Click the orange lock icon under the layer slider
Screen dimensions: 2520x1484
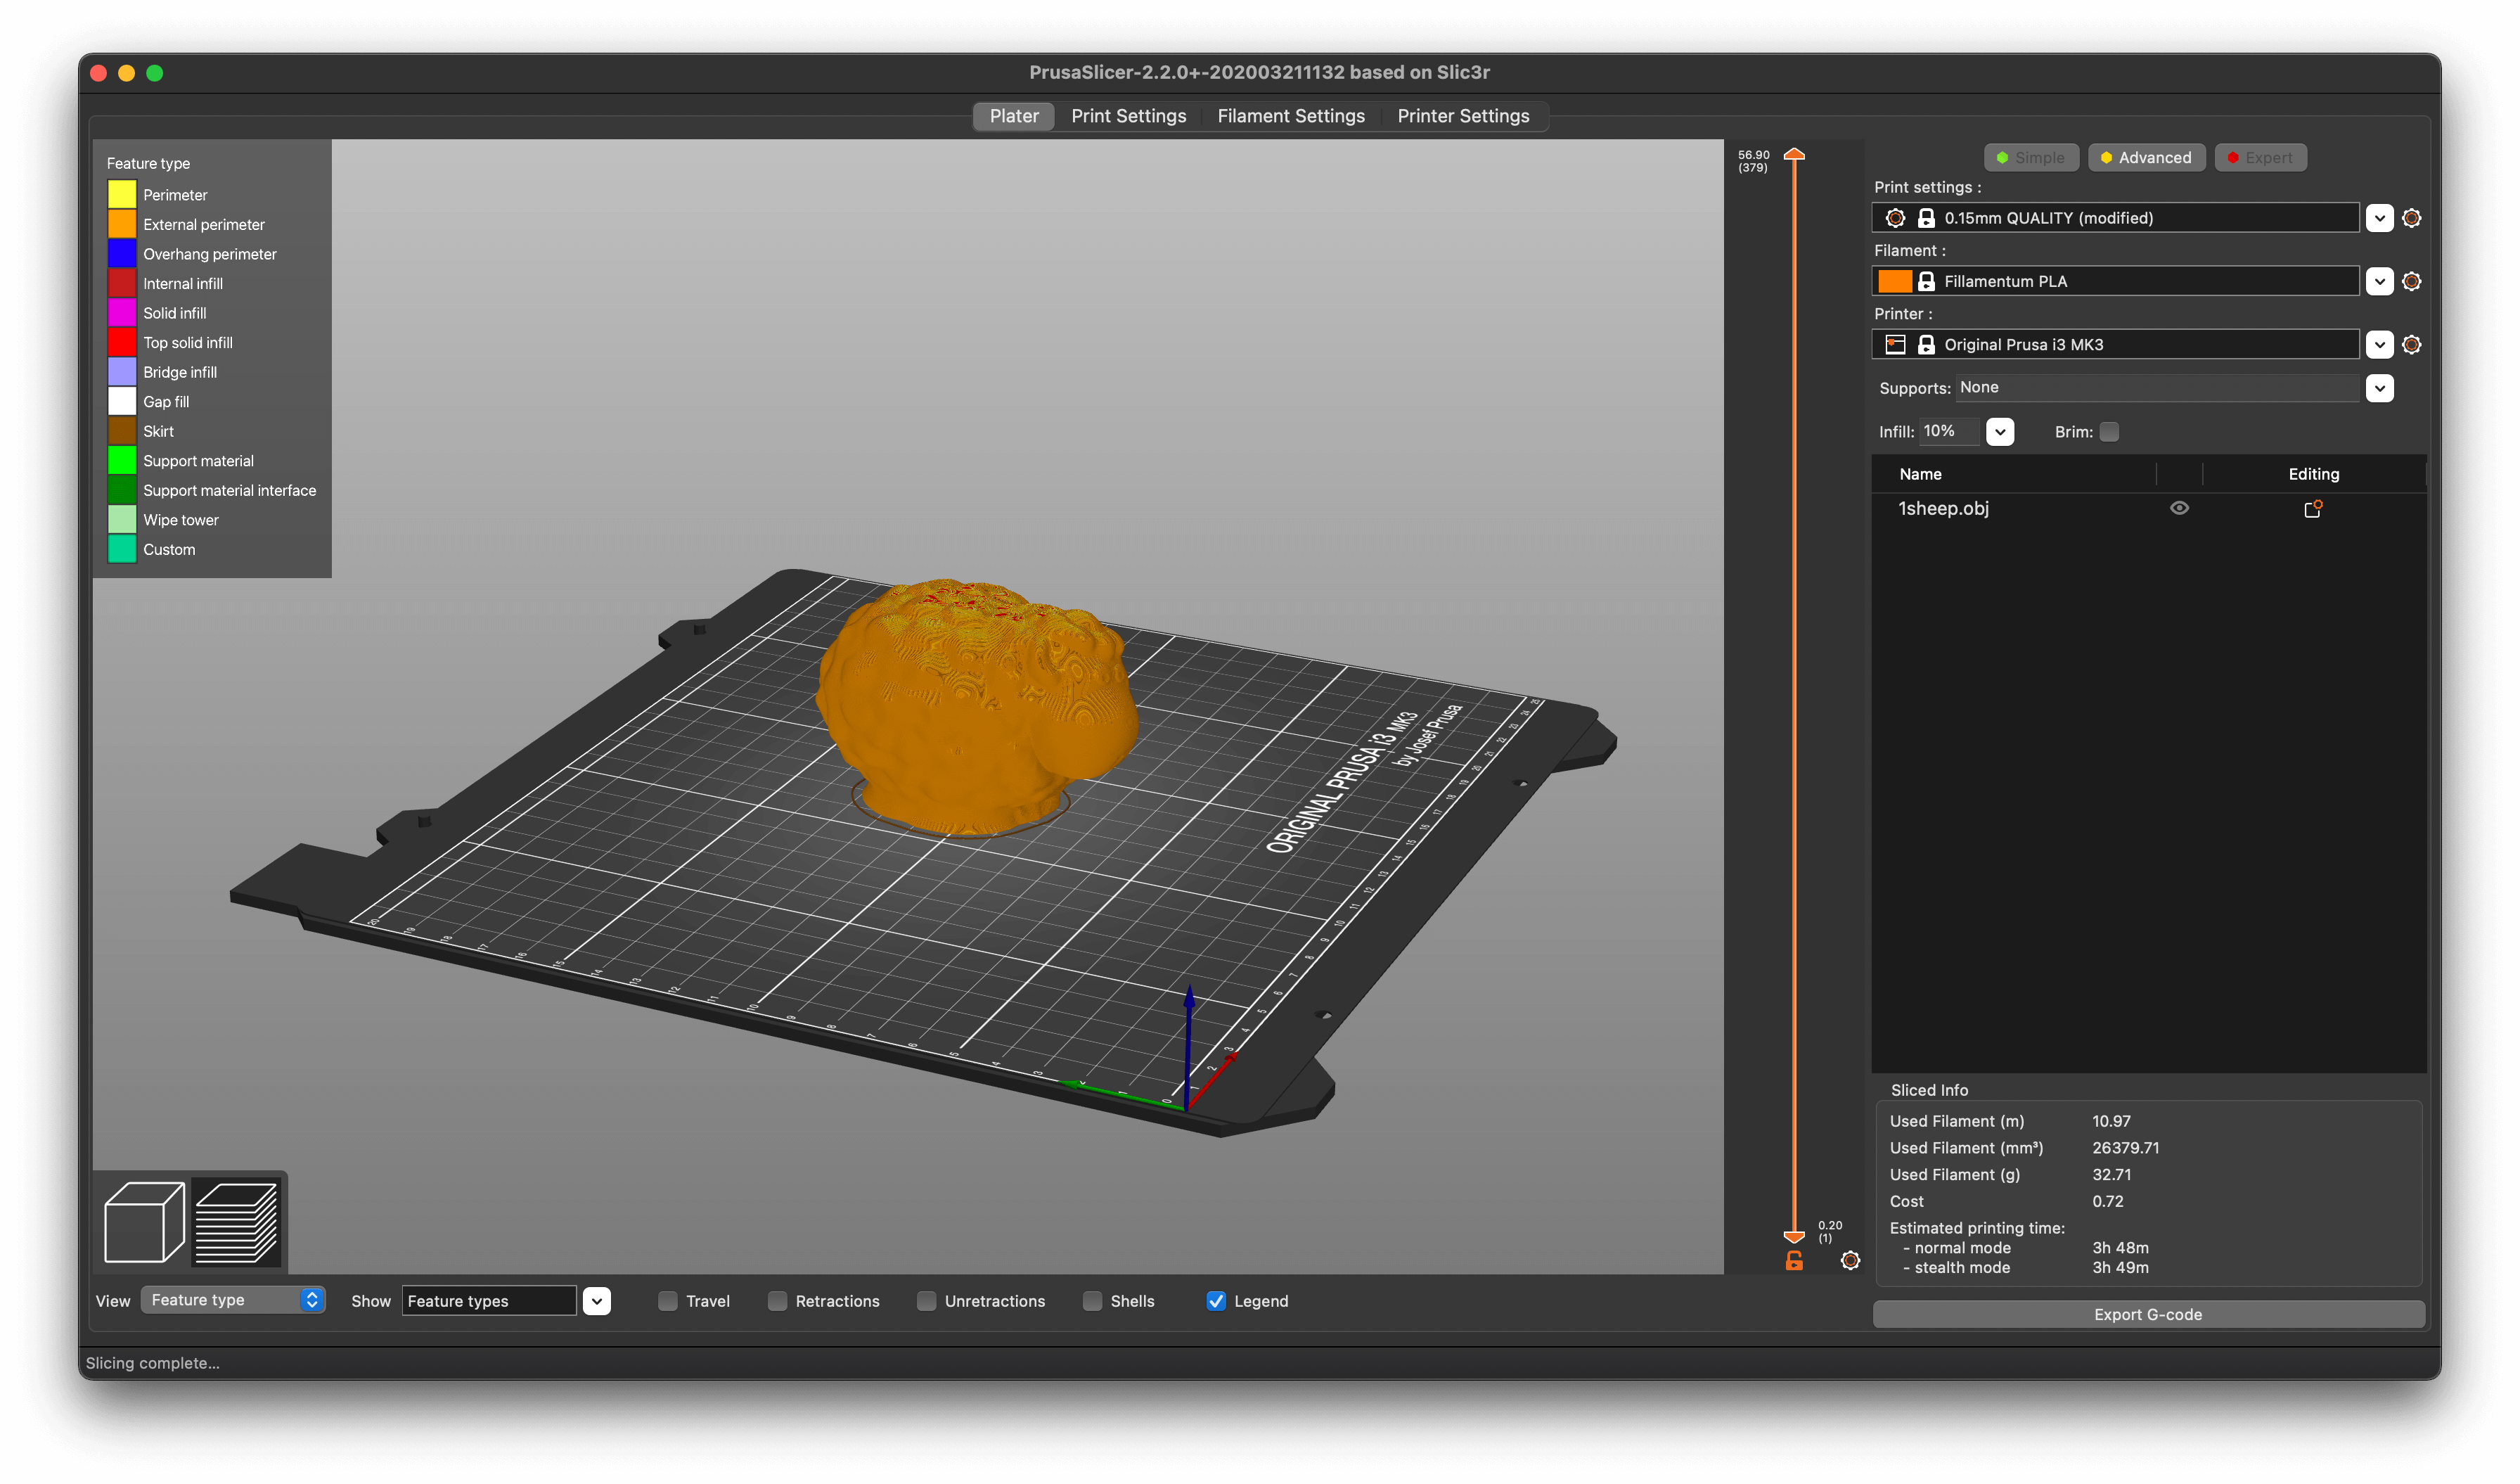click(x=1794, y=1260)
